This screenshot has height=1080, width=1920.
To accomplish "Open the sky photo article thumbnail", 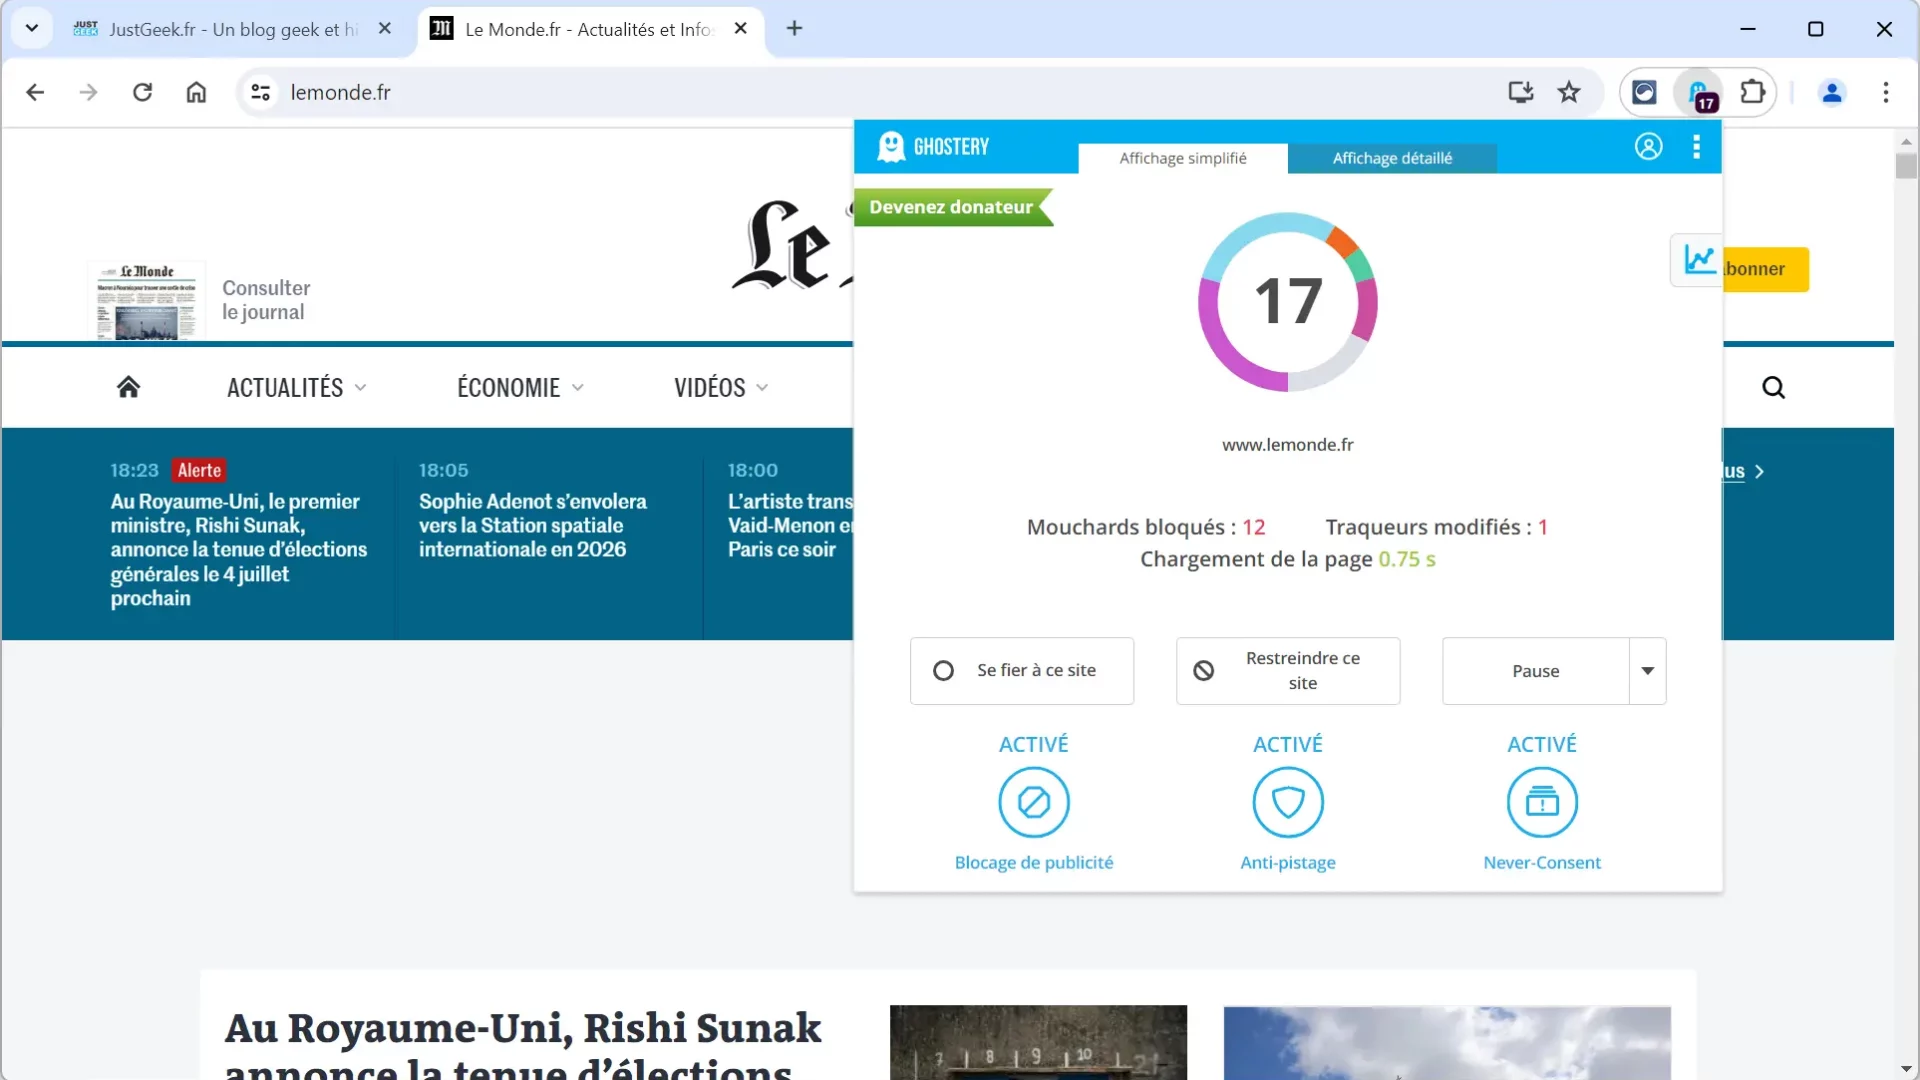I will pyautogui.click(x=1447, y=1042).
